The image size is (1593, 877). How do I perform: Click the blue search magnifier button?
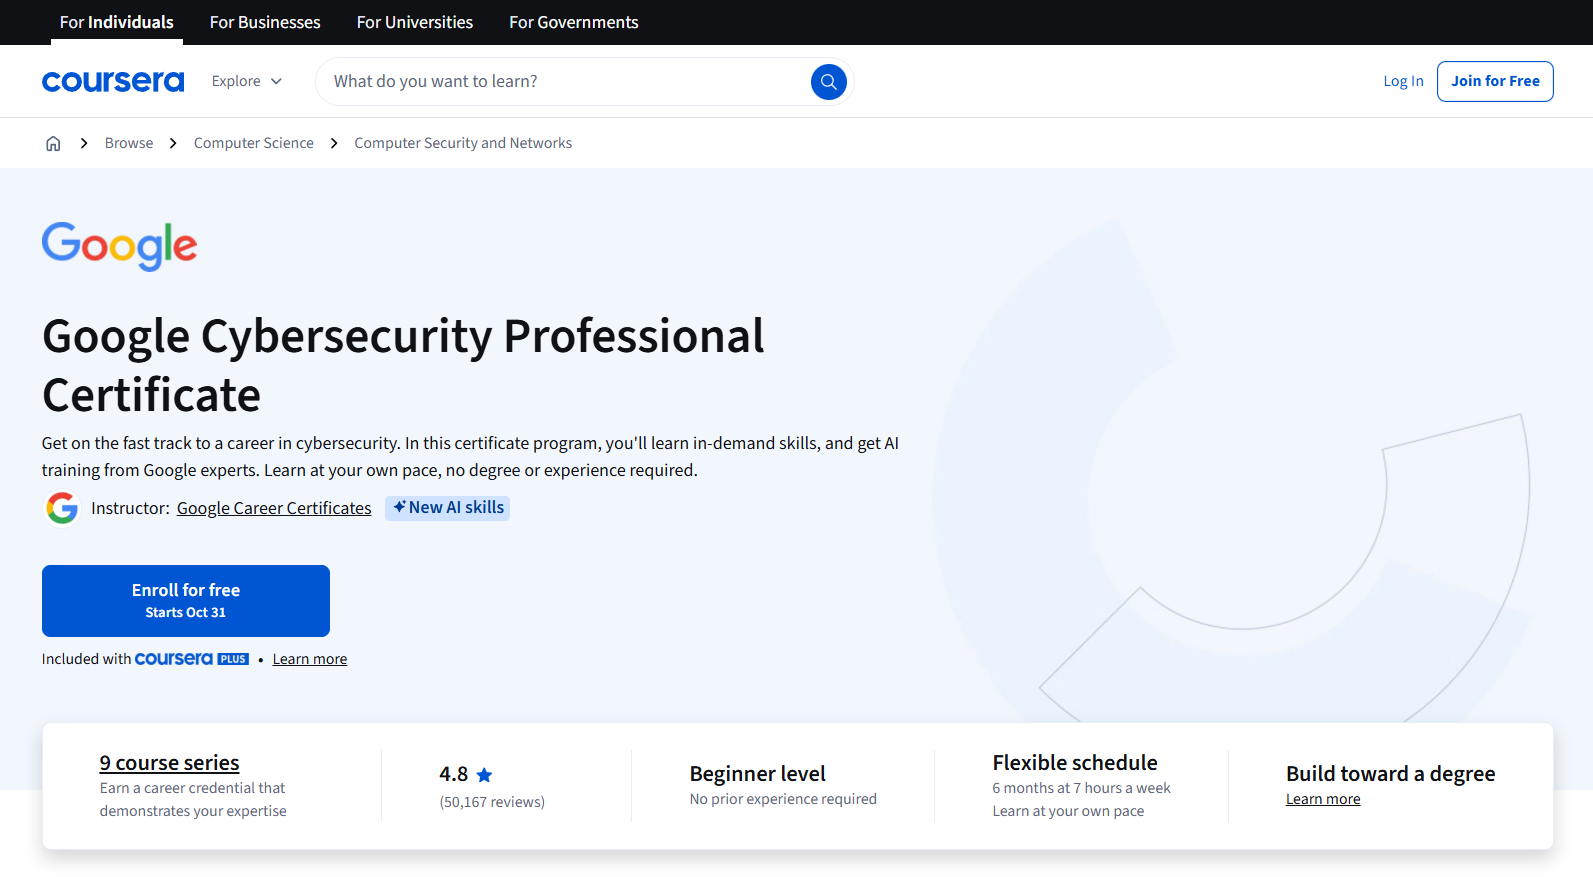[x=829, y=82]
